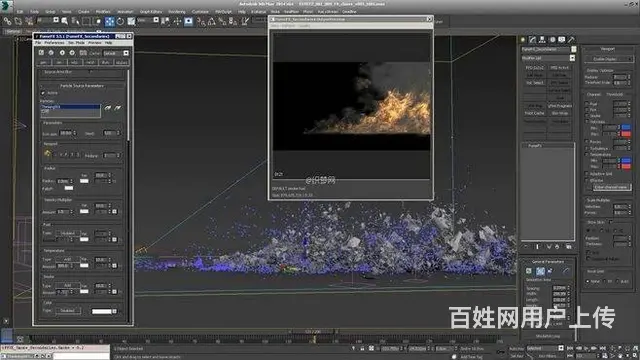Click the pick particle object icon beside list
Viewport: 640px width, 360px height.
point(108,108)
